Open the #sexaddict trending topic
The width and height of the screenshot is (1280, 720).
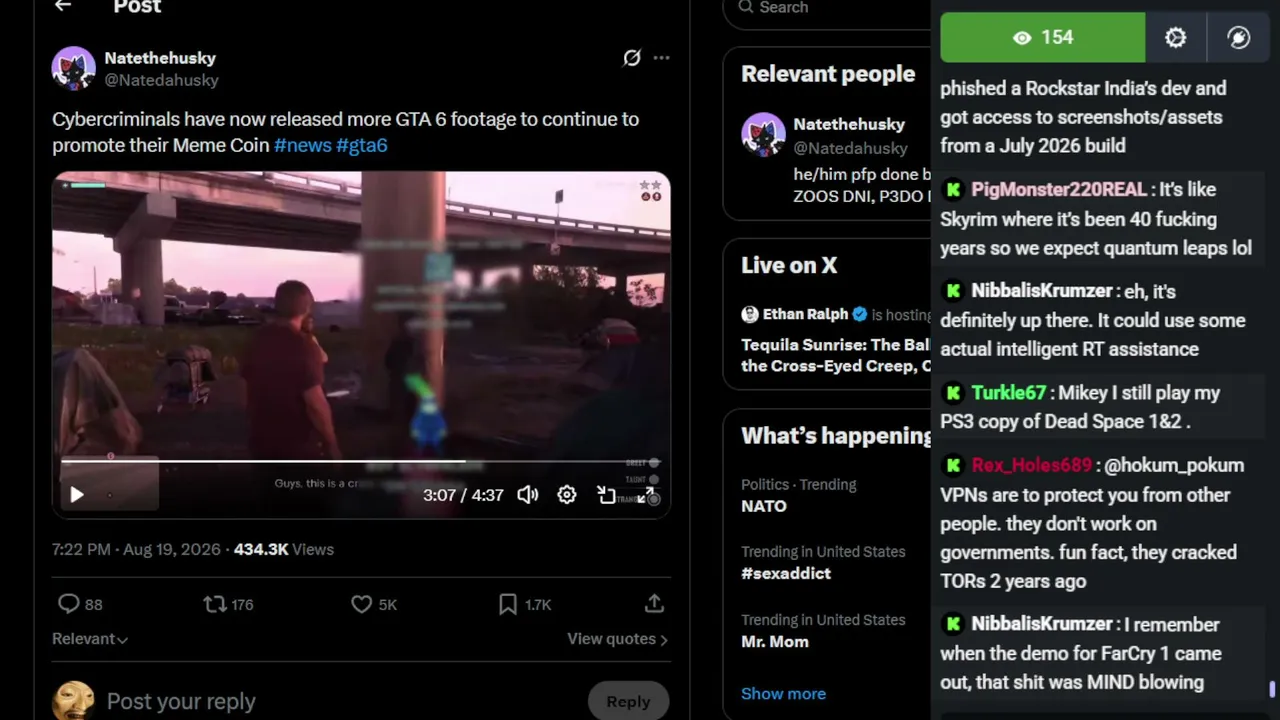tap(786, 573)
